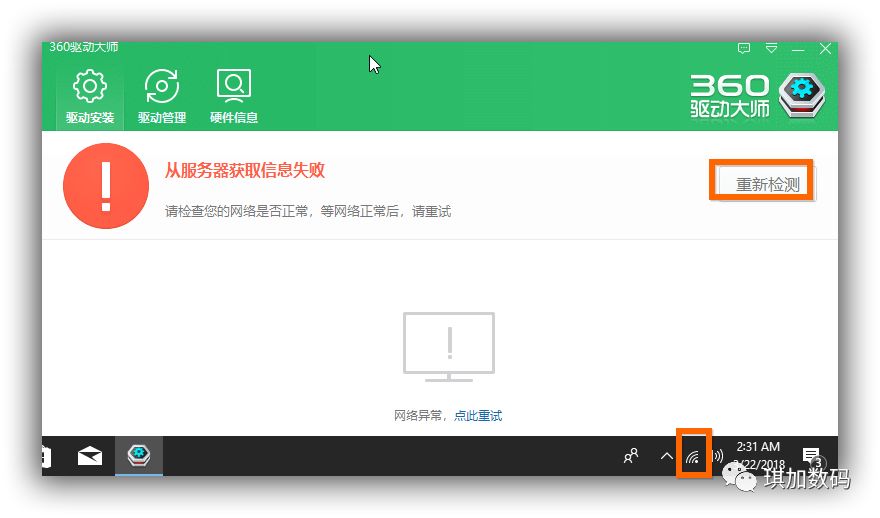Viewport: 880px width, 518px height.
Task: Click the 网络异常 label text
Action: (x=418, y=416)
